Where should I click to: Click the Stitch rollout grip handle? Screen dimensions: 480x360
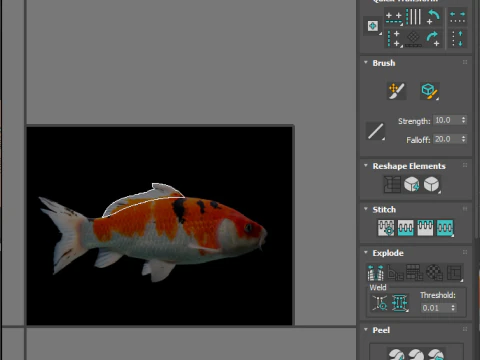pyautogui.click(x=465, y=209)
